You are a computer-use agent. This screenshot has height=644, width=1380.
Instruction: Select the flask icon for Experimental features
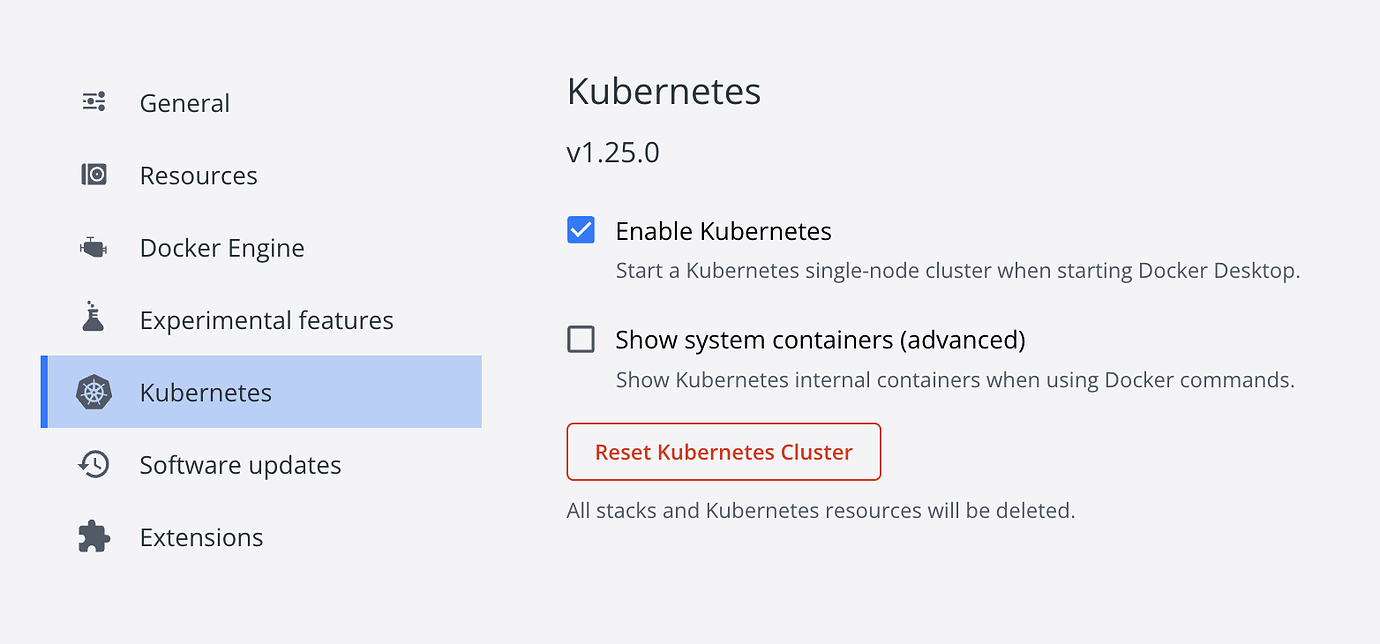[x=93, y=318]
